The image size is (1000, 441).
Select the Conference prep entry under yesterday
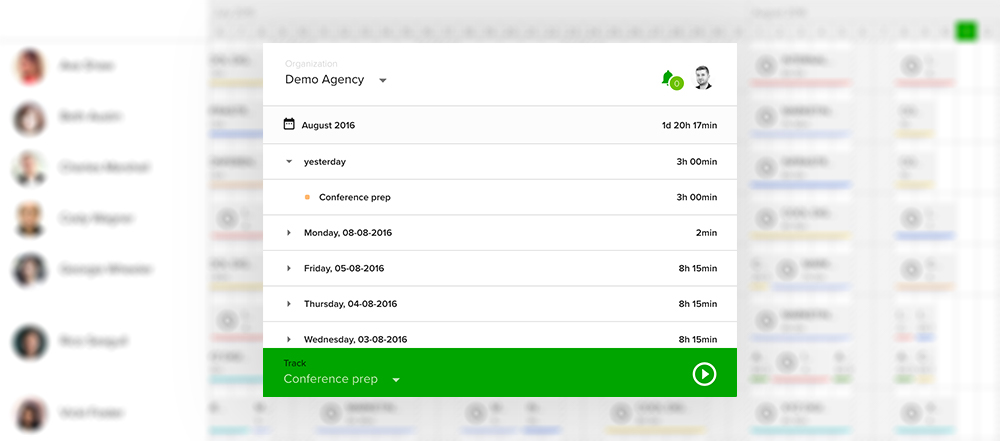(x=354, y=197)
